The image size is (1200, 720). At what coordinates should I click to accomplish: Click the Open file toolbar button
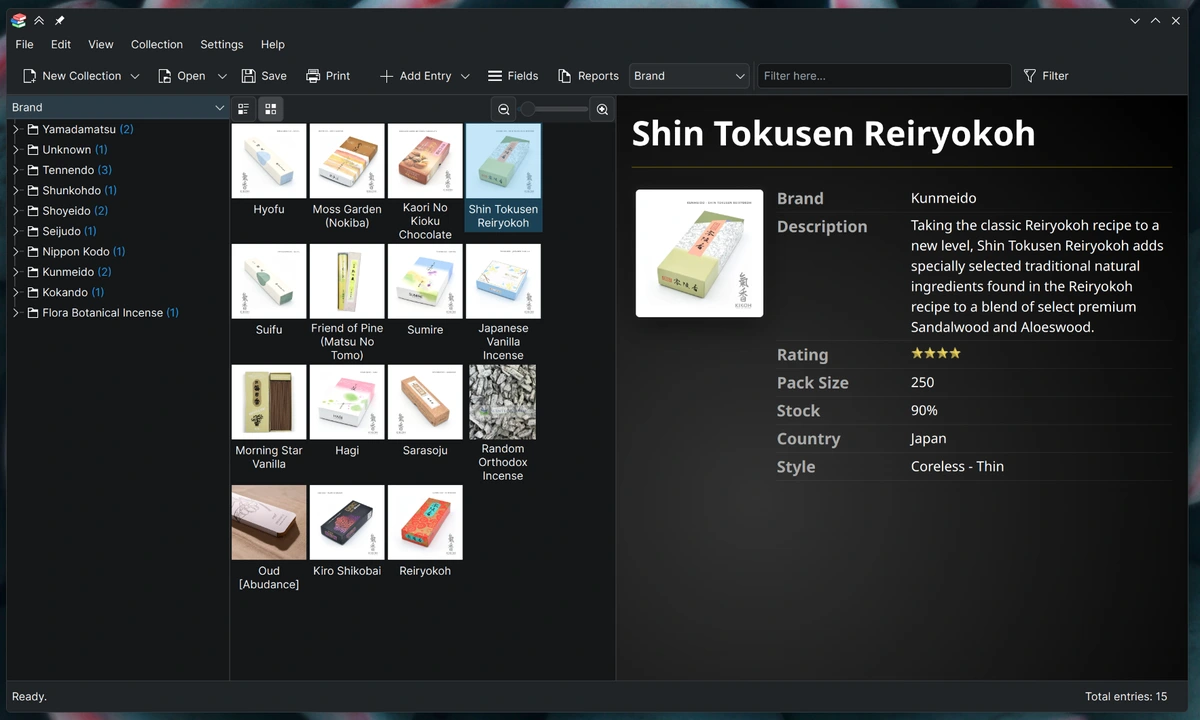tap(181, 76)
